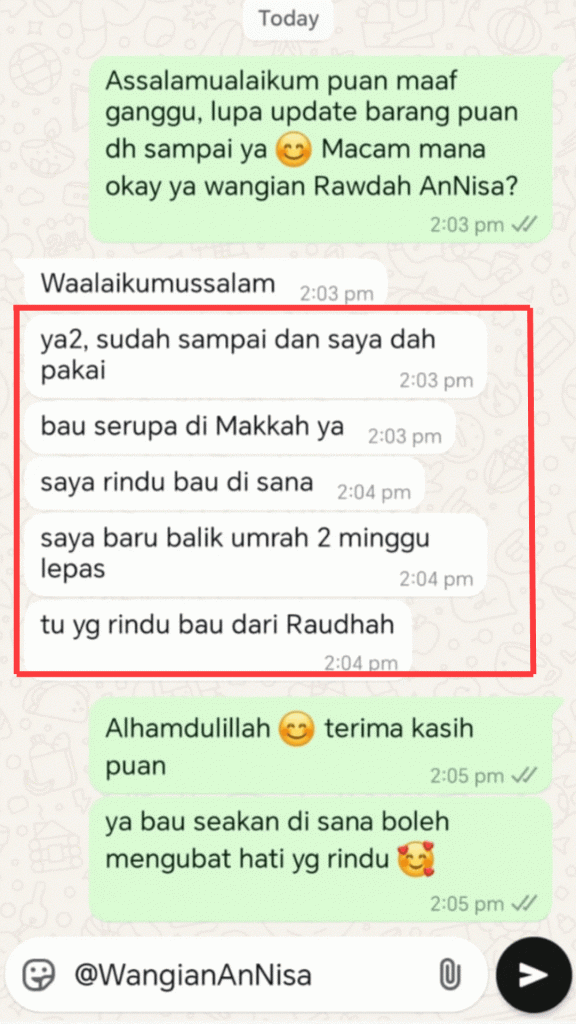Tap the read ticks on the Assalamualaikum message

pos(524,225)
